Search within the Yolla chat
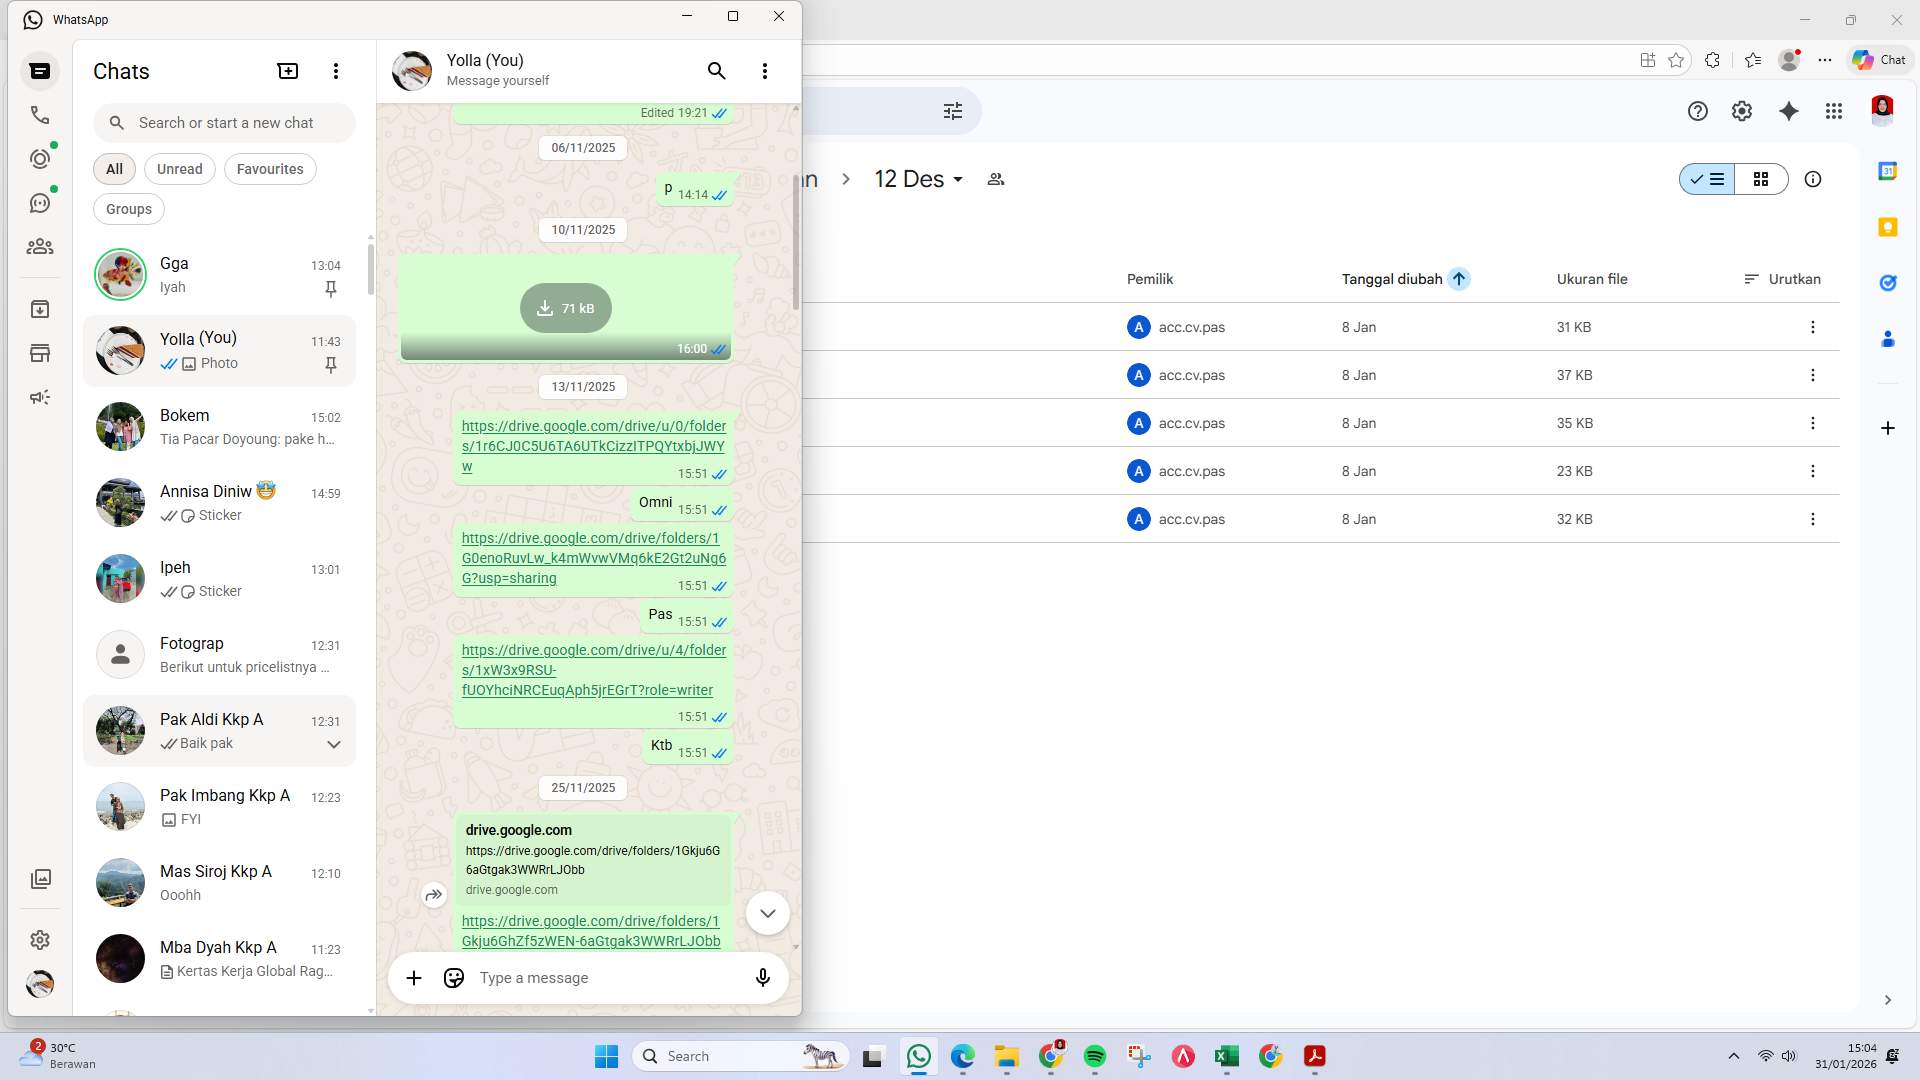The height and width of the screenshot is (1080, 1920). (716, 71)
